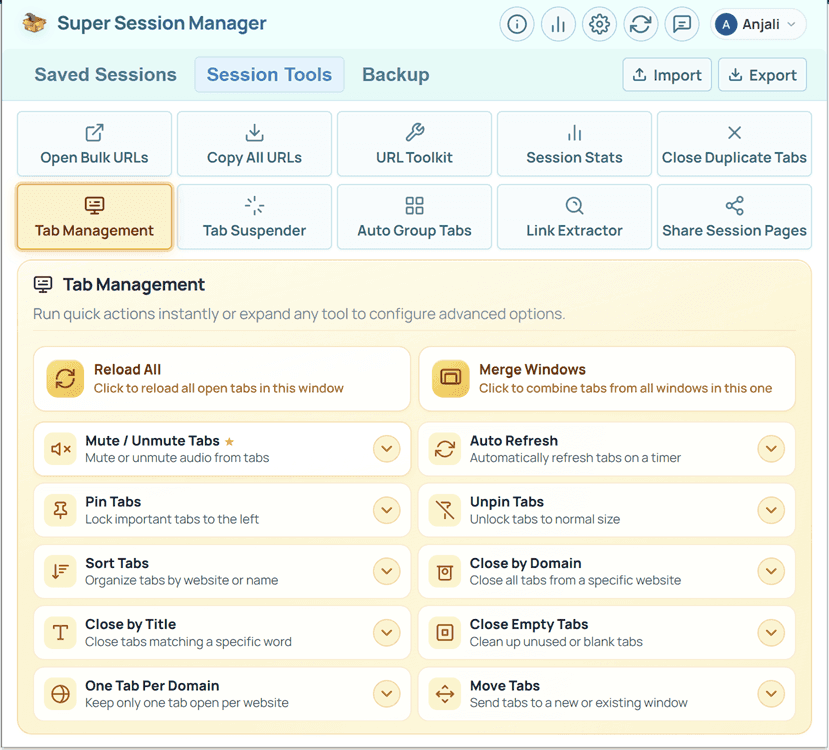Run Close Duplicate Tabs tool
Viewport: 829px width, 750px height.
pos(734,144)
